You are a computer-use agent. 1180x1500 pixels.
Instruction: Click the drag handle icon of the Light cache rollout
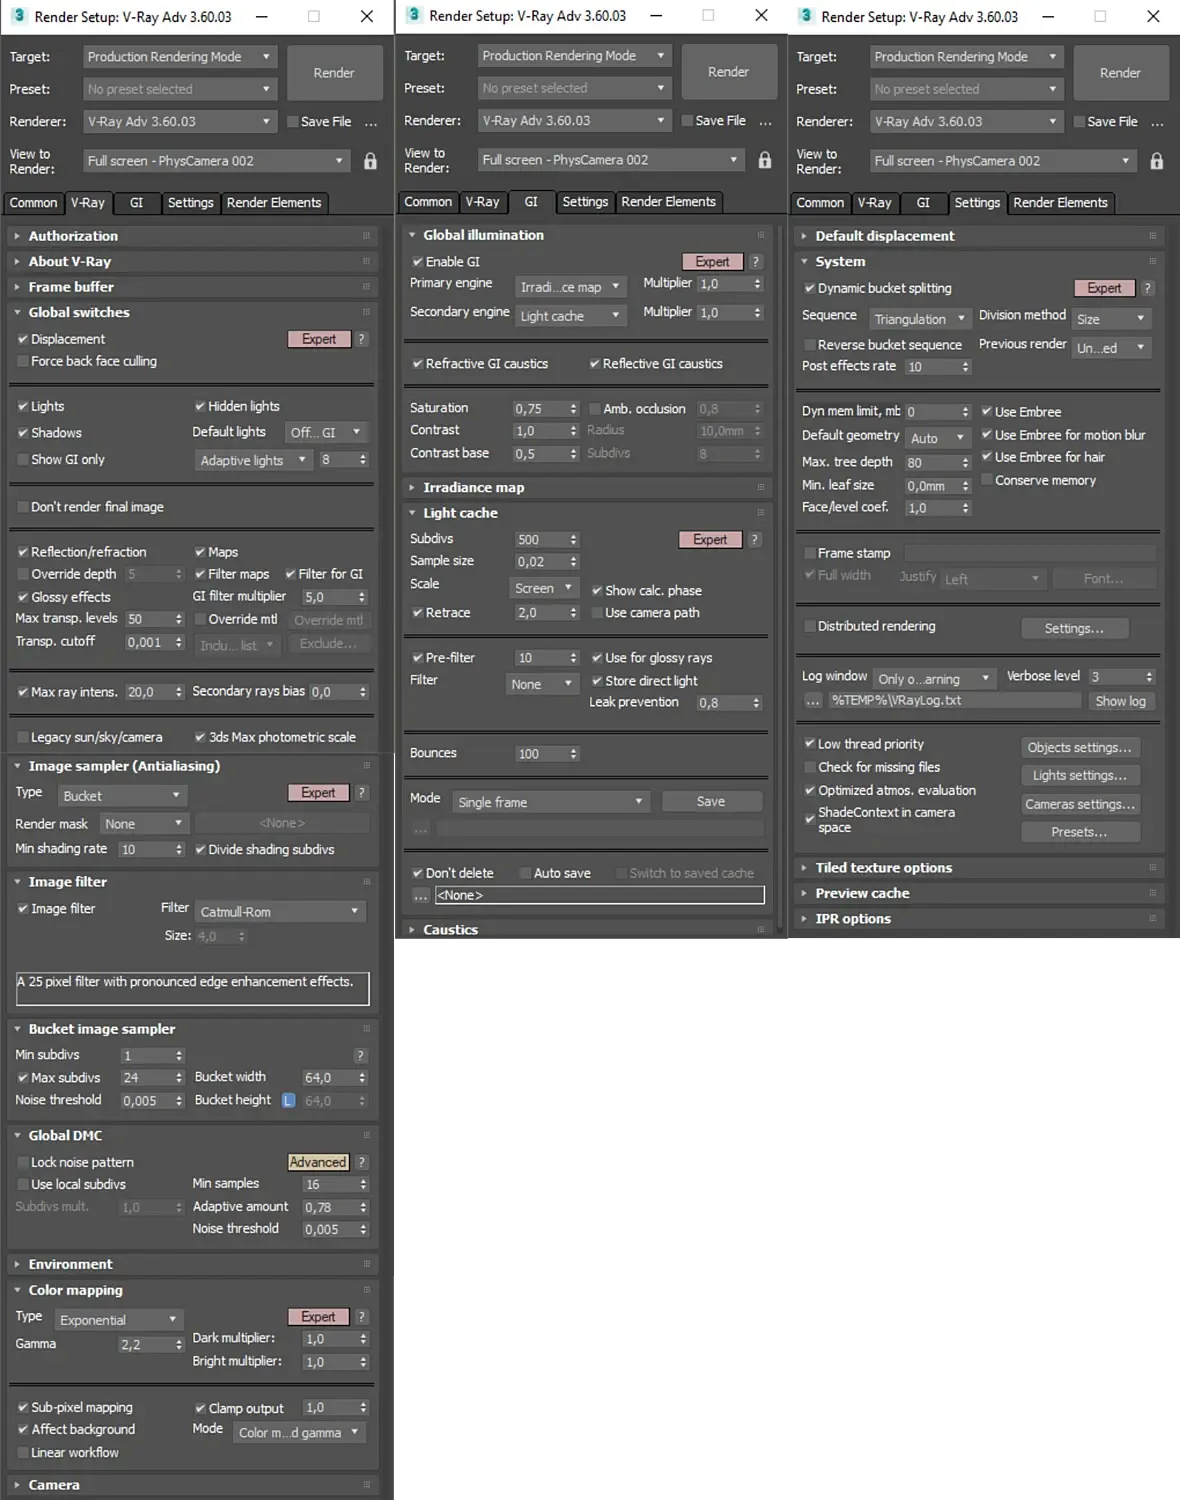[x=760, y=513]
